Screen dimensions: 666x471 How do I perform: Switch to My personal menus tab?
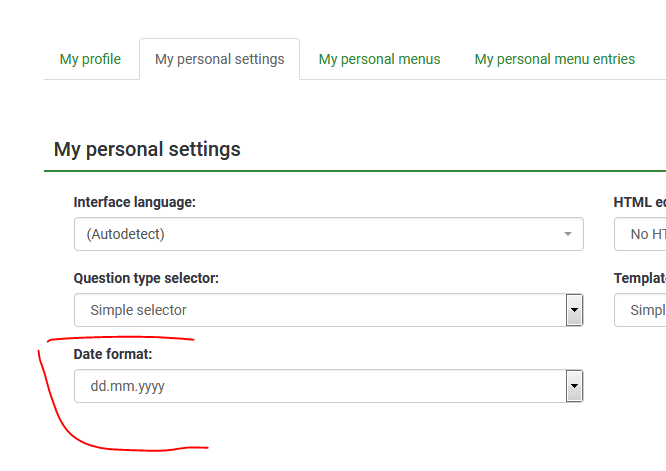tap(379, 59)
